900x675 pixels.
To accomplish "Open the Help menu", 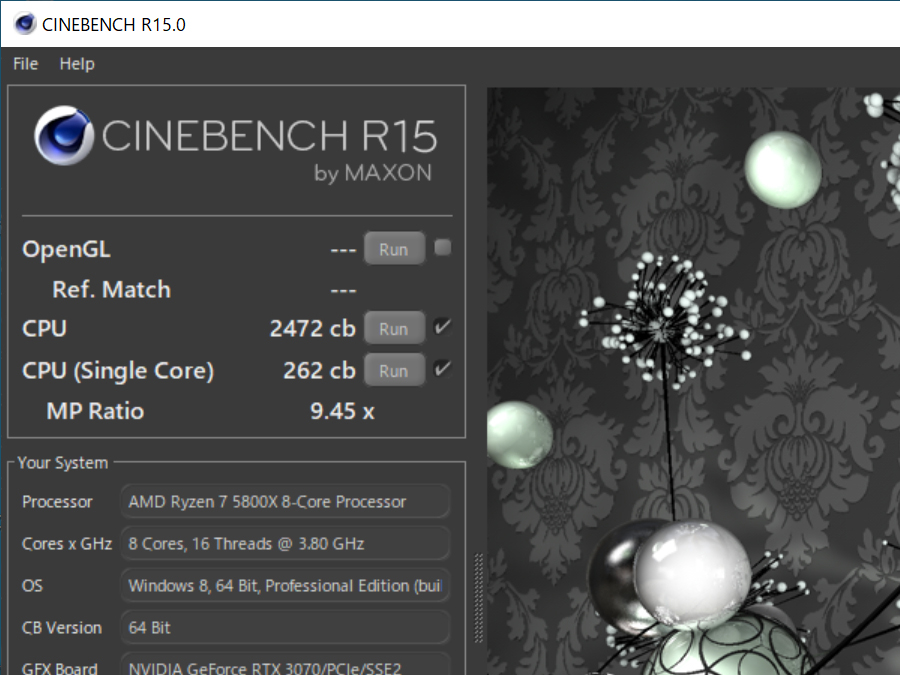I will pyautogui.click(x=77, y=64).
